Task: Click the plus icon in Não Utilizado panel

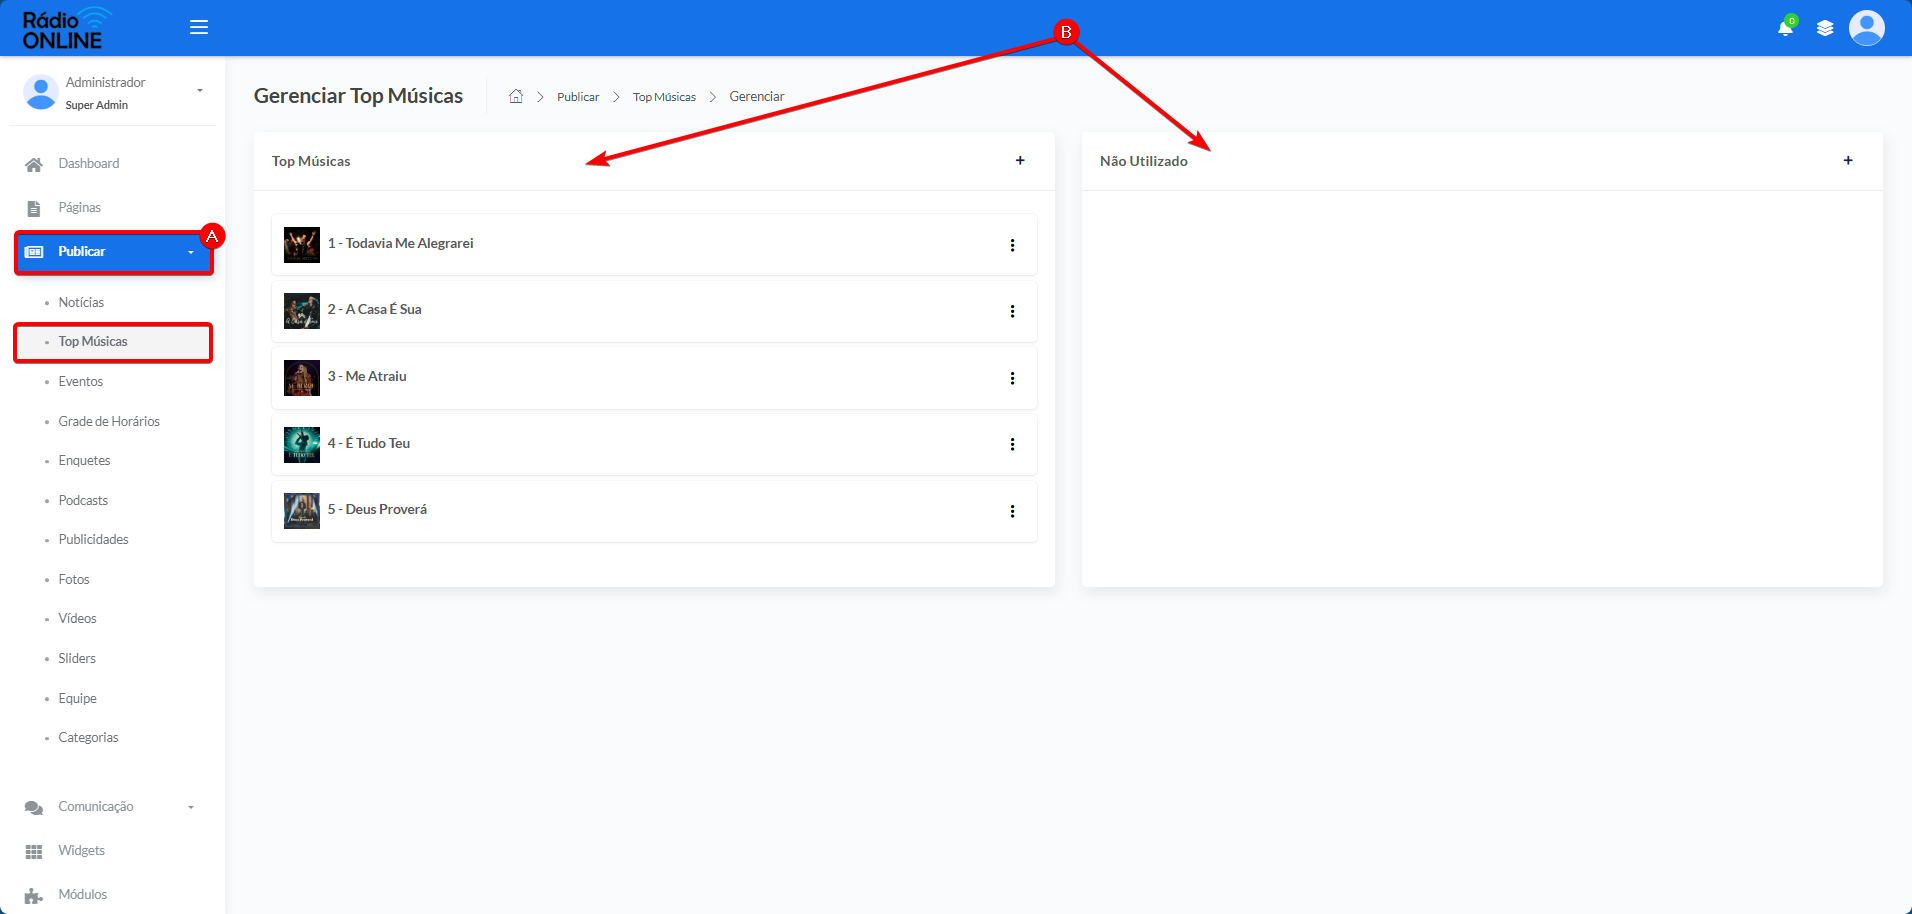Action: click(x=1848, y=160)
